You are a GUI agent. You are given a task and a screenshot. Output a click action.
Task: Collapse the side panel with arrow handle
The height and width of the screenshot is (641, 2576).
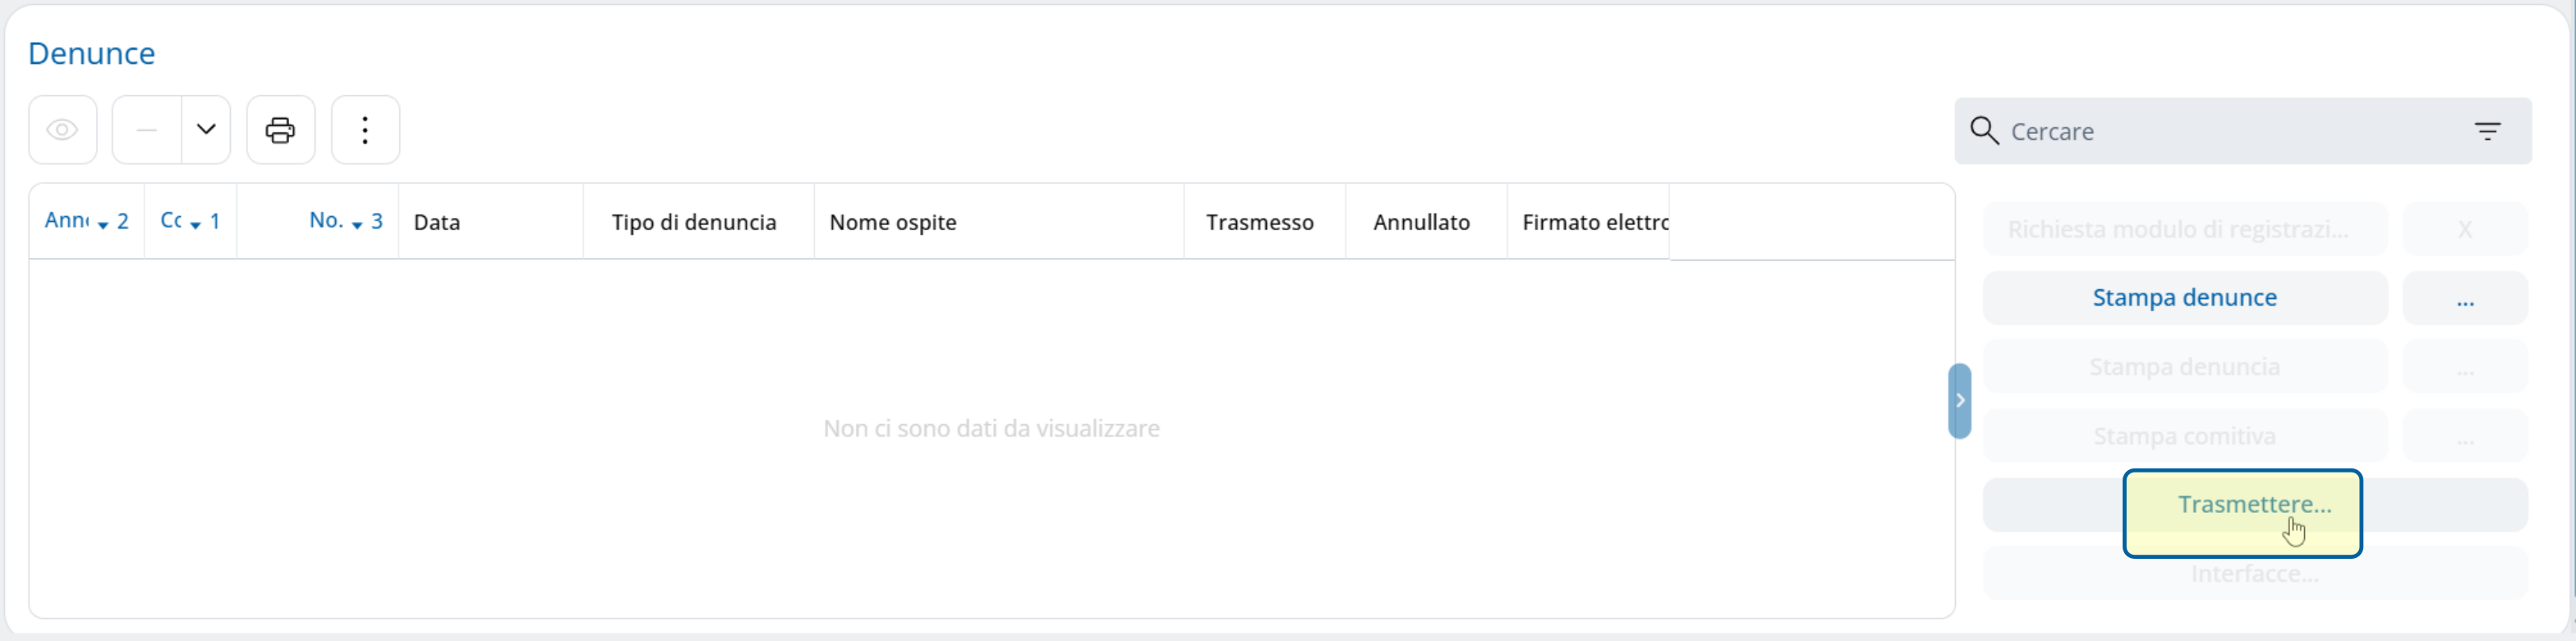[x=1960, y=400]
